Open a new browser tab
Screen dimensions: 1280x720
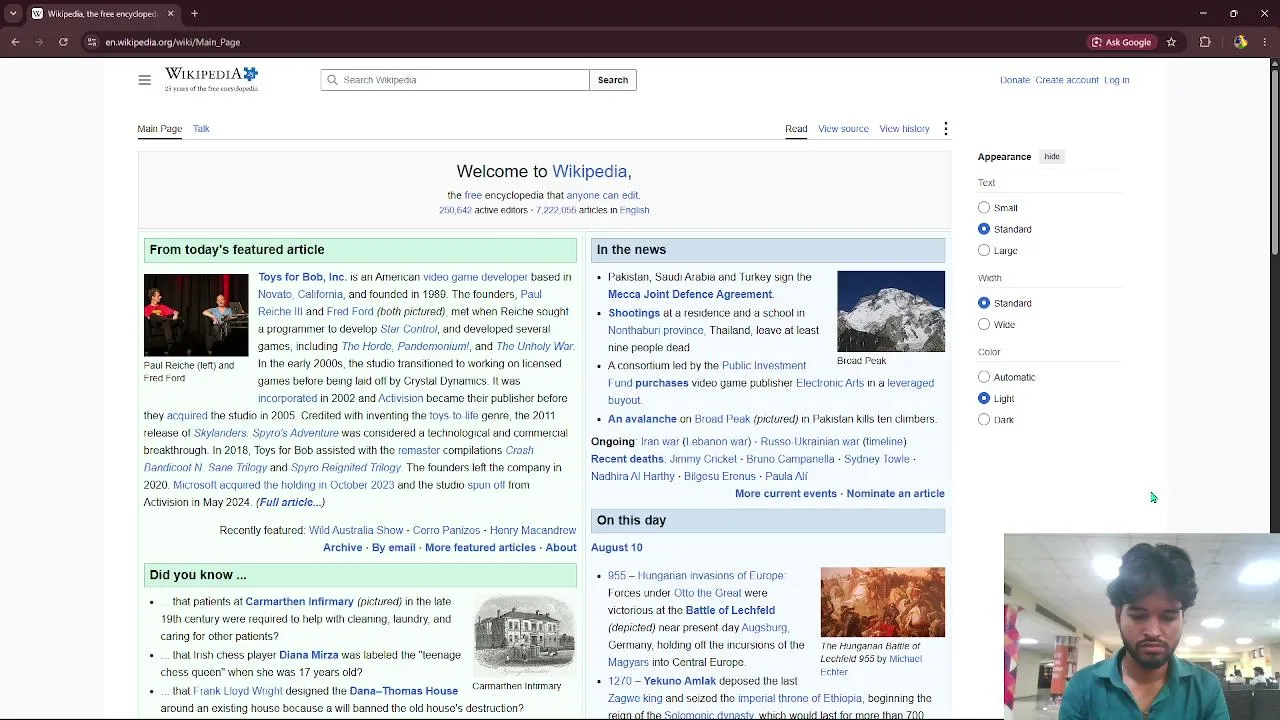coord(194,14)
